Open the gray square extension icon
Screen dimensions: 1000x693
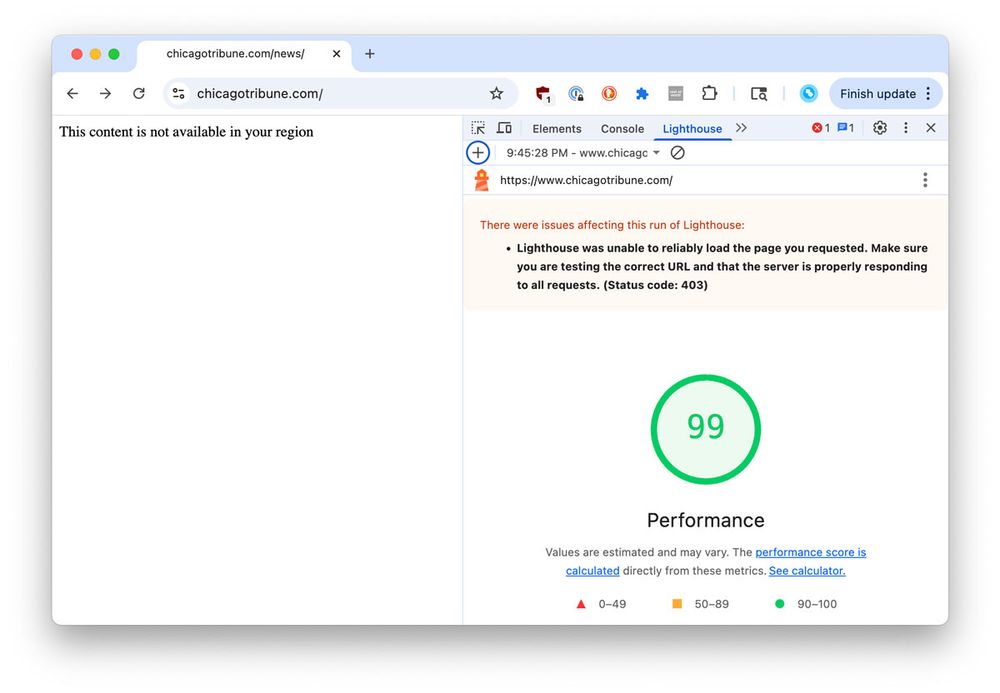click(675, 94)
